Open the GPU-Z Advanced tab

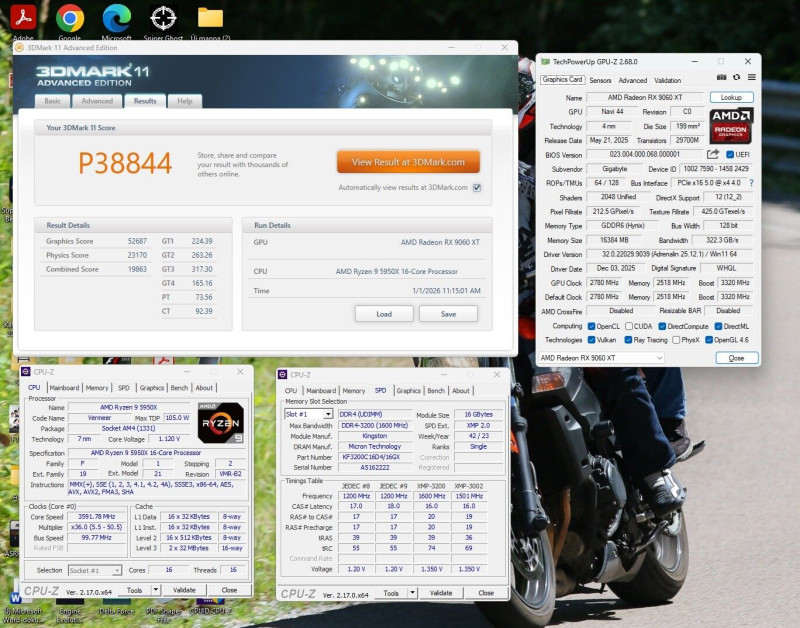(633, 81)
